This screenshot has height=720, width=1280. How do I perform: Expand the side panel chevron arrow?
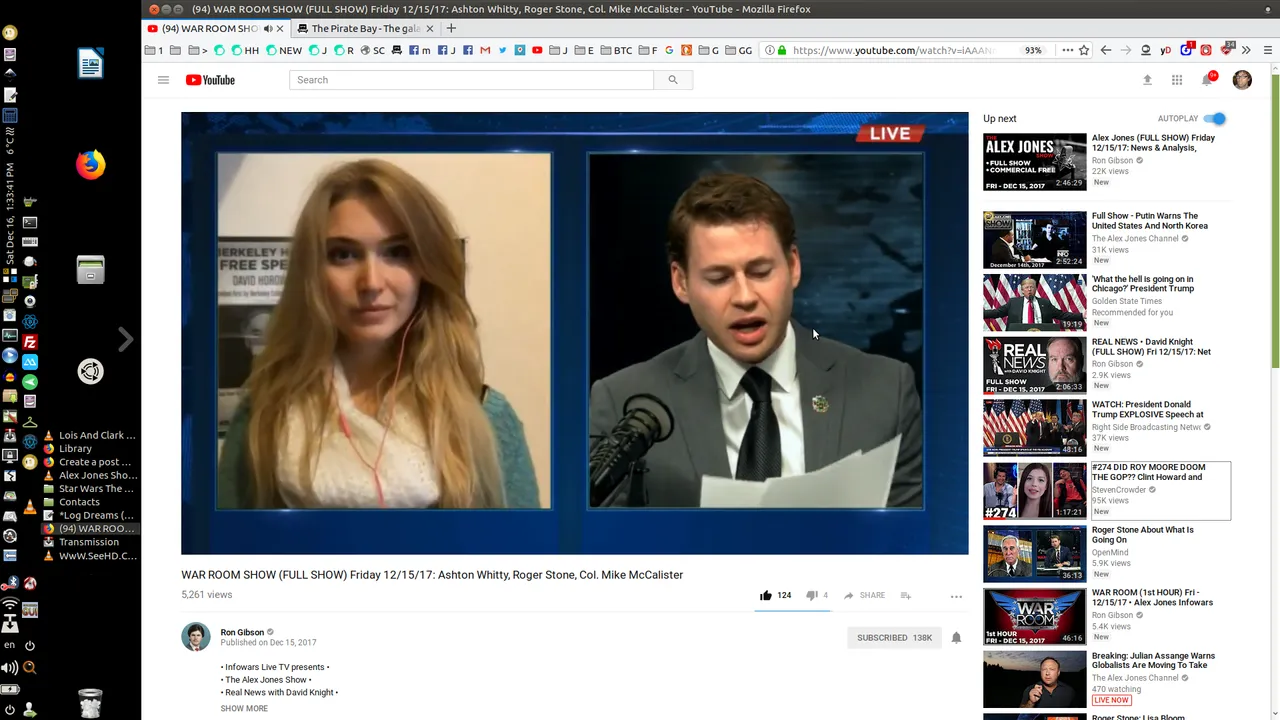126,340
